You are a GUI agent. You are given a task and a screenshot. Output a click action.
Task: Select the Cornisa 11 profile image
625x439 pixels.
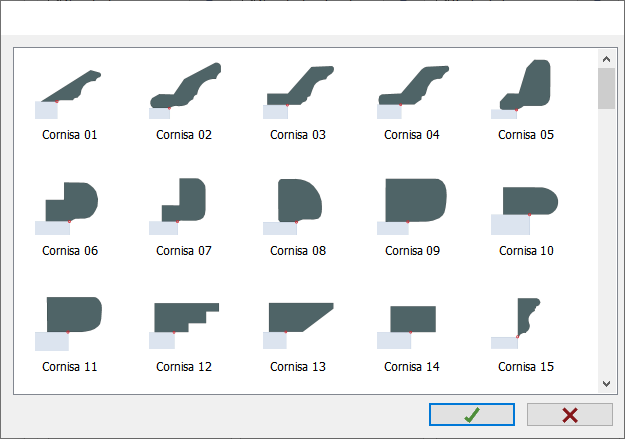coord(69,324)
